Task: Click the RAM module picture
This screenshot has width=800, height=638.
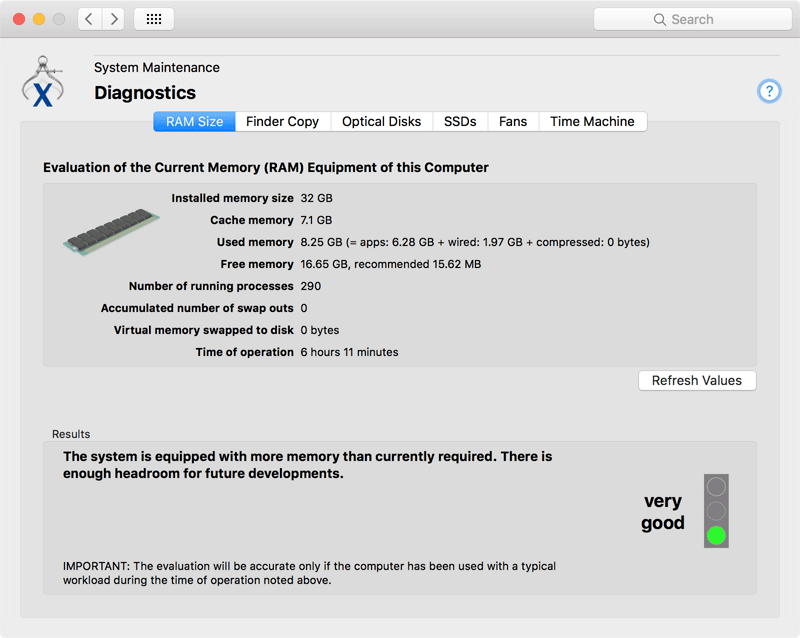Action: click(x=111, y=232)
